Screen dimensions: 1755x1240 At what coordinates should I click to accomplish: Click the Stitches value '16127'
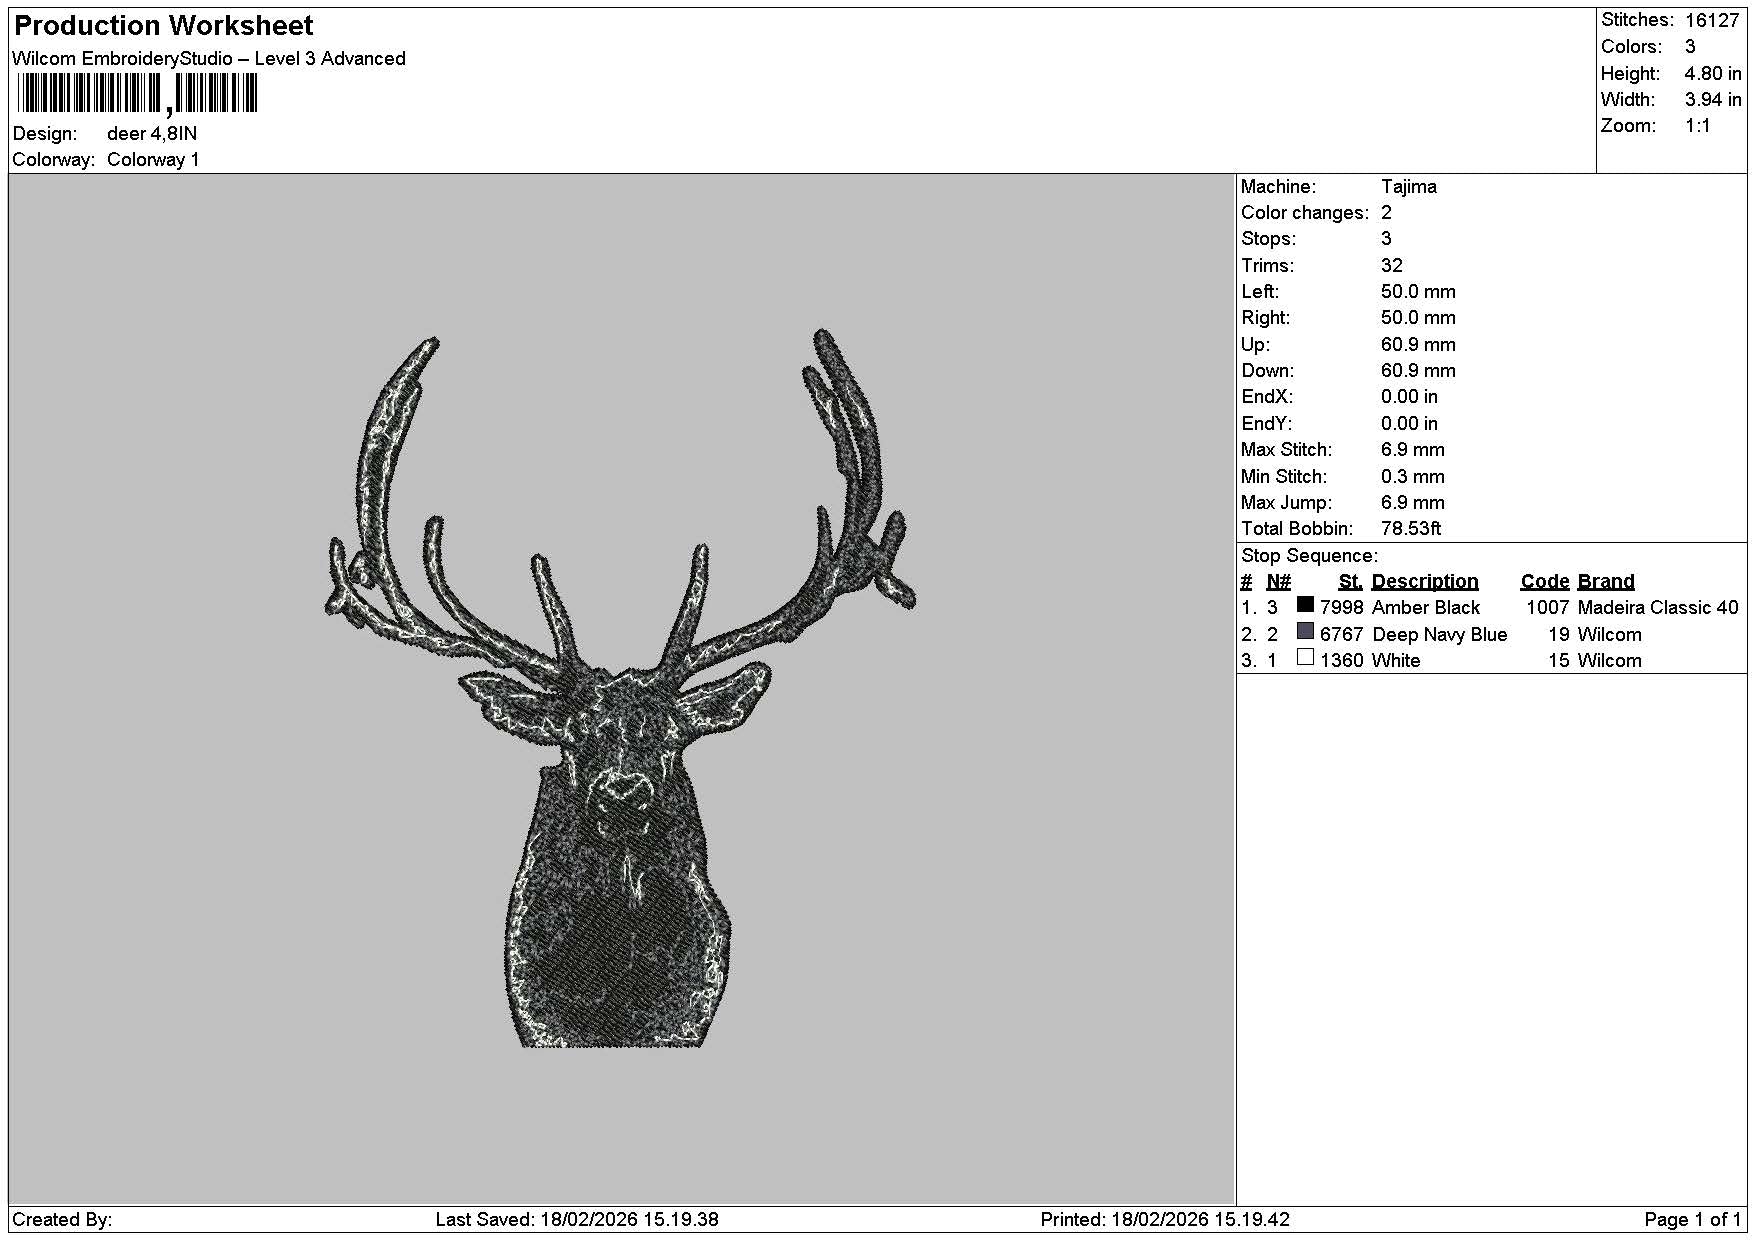(x=1712, y=20)
